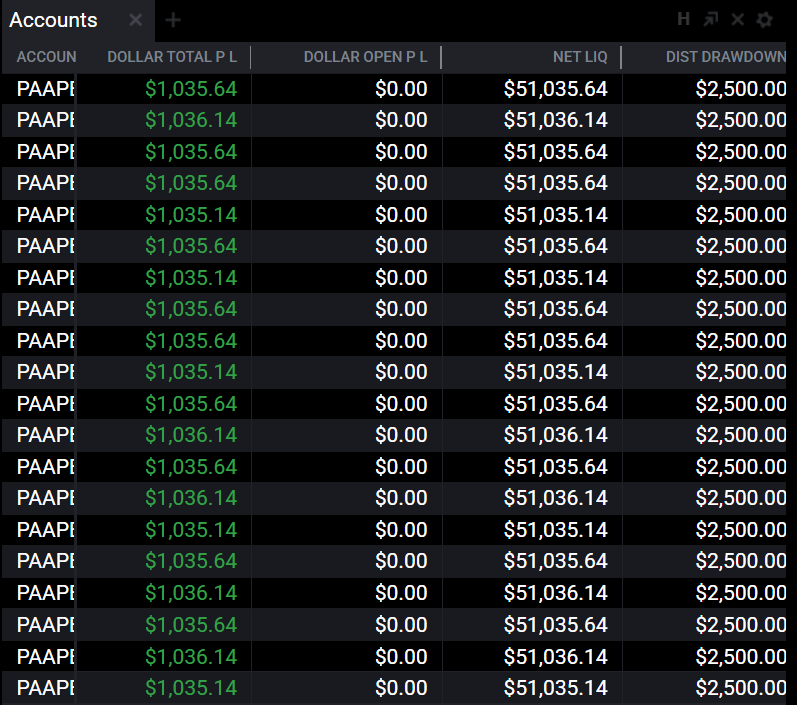Select the second row's $51,036.14 Net Liq value

(x=556, y=120)
